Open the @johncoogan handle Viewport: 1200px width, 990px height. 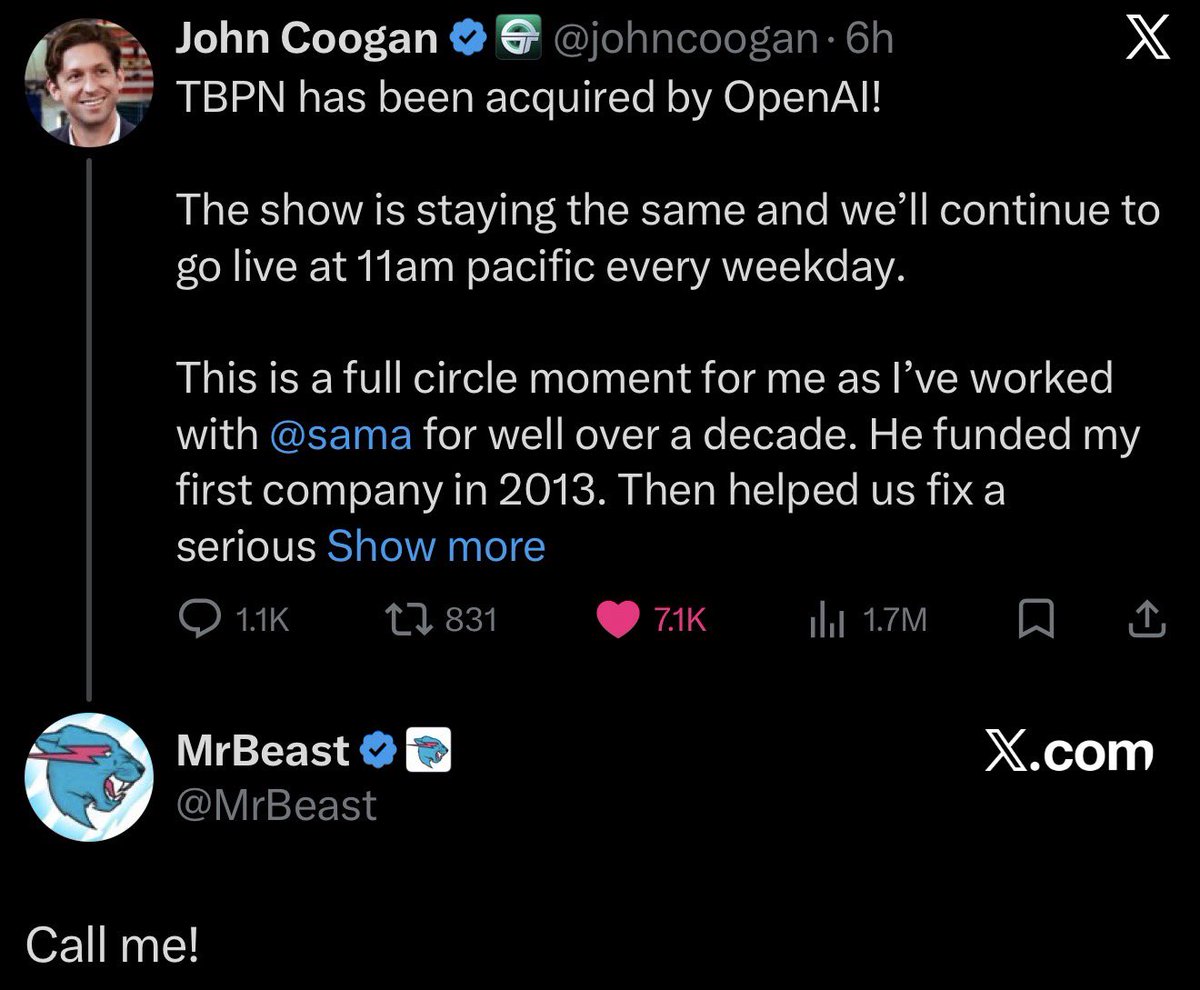pos(682,41)
